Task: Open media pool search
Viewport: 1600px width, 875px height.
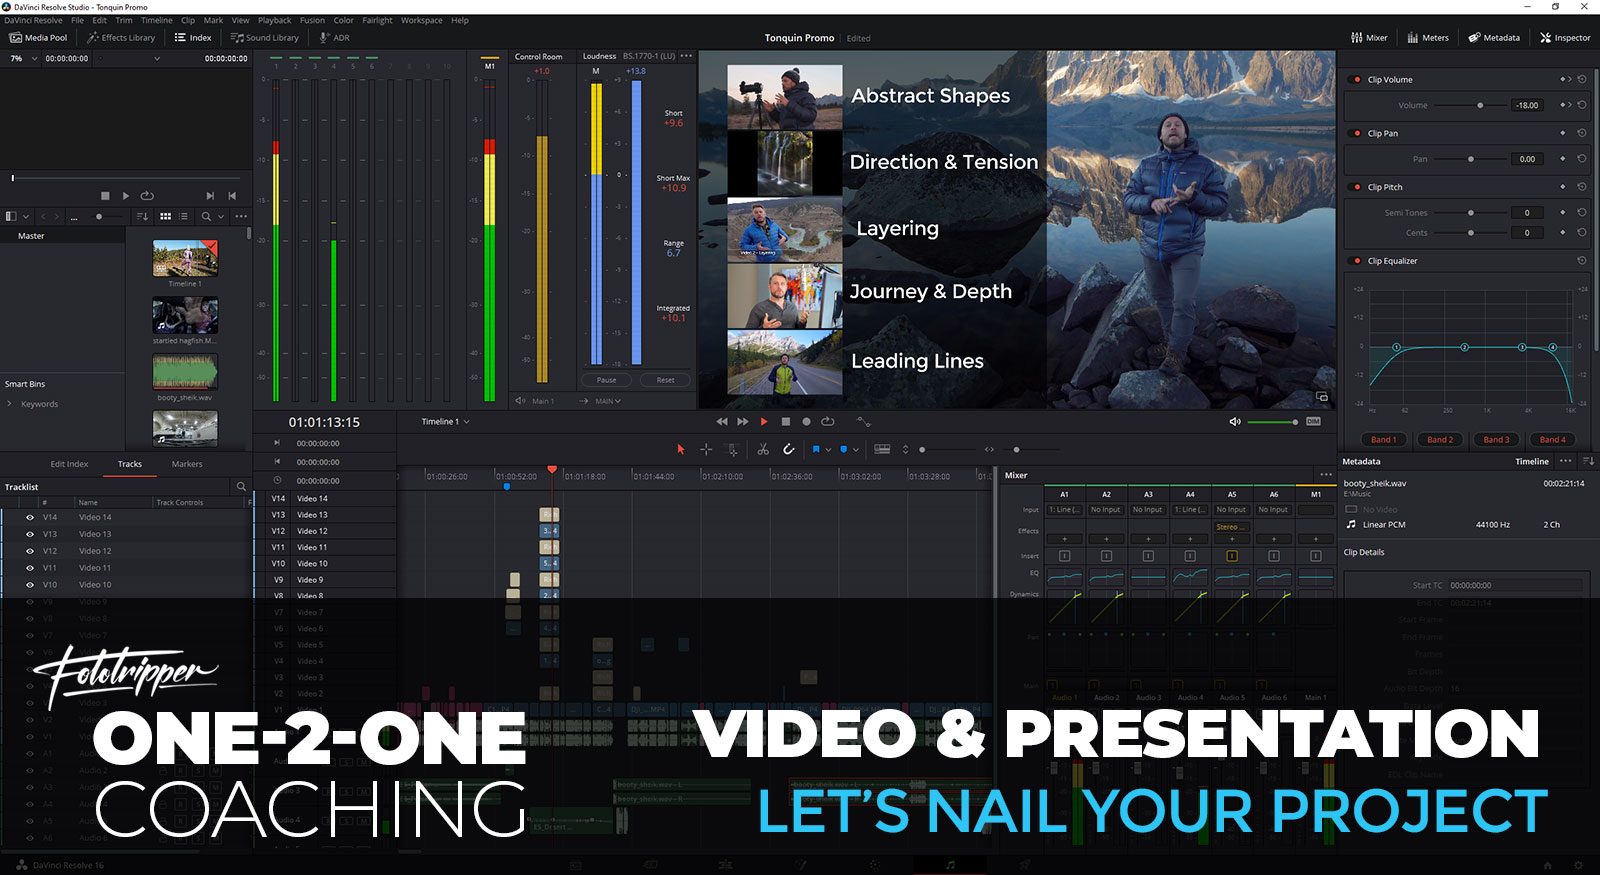Action: click(206, 216)
